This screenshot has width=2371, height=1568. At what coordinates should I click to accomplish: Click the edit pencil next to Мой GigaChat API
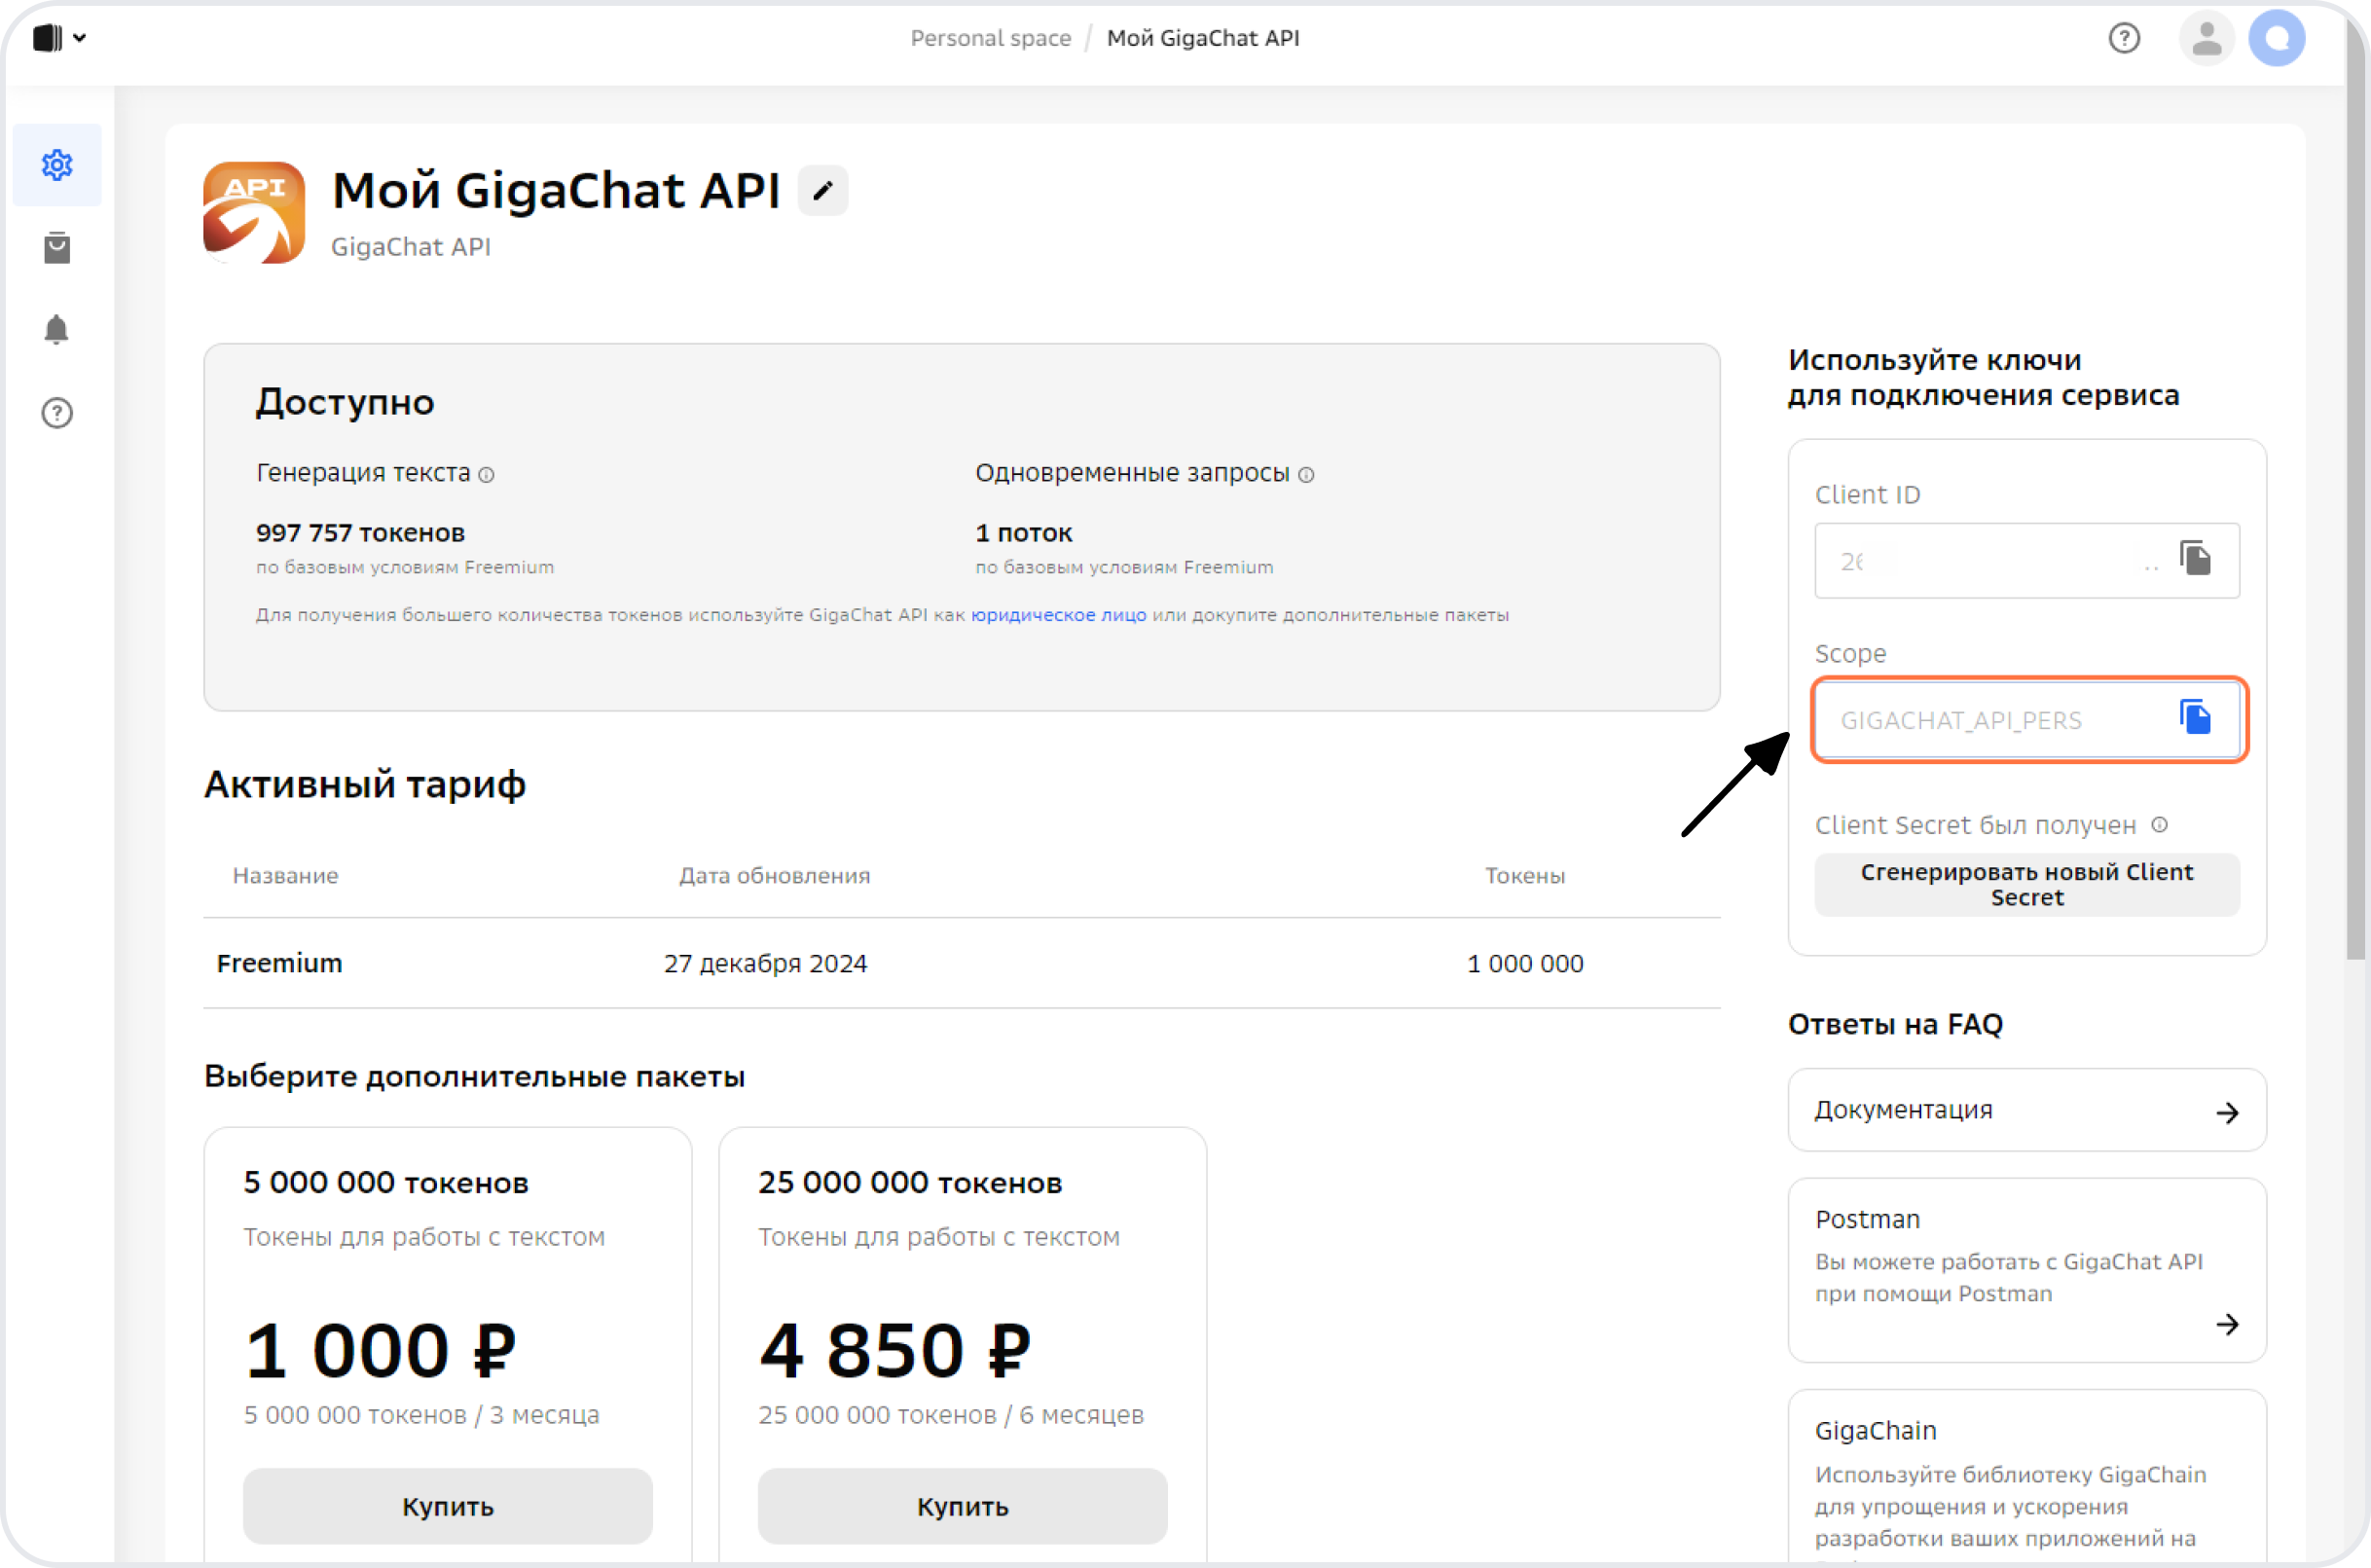[822, 190]
